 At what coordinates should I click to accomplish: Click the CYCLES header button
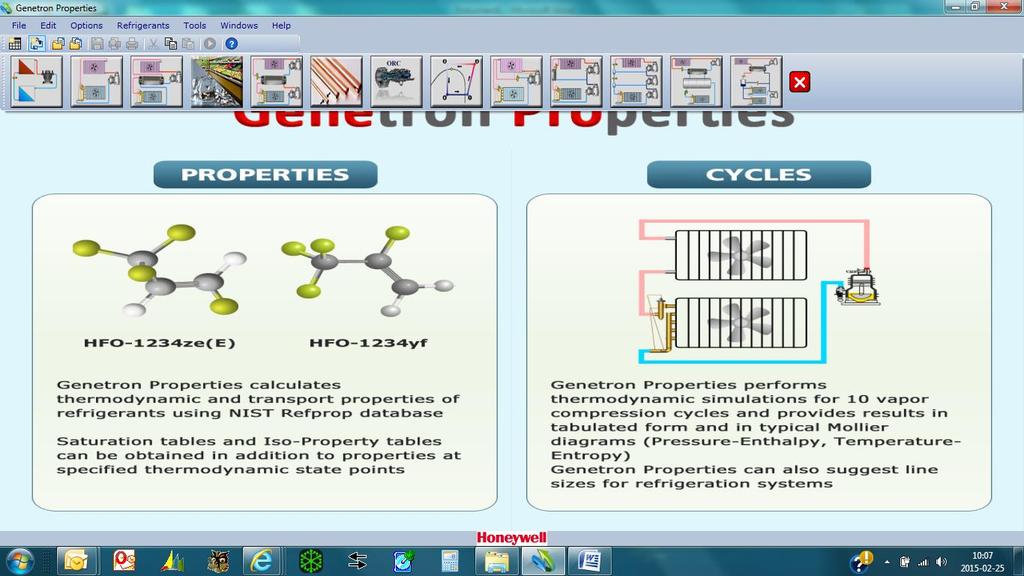point(759,174)
